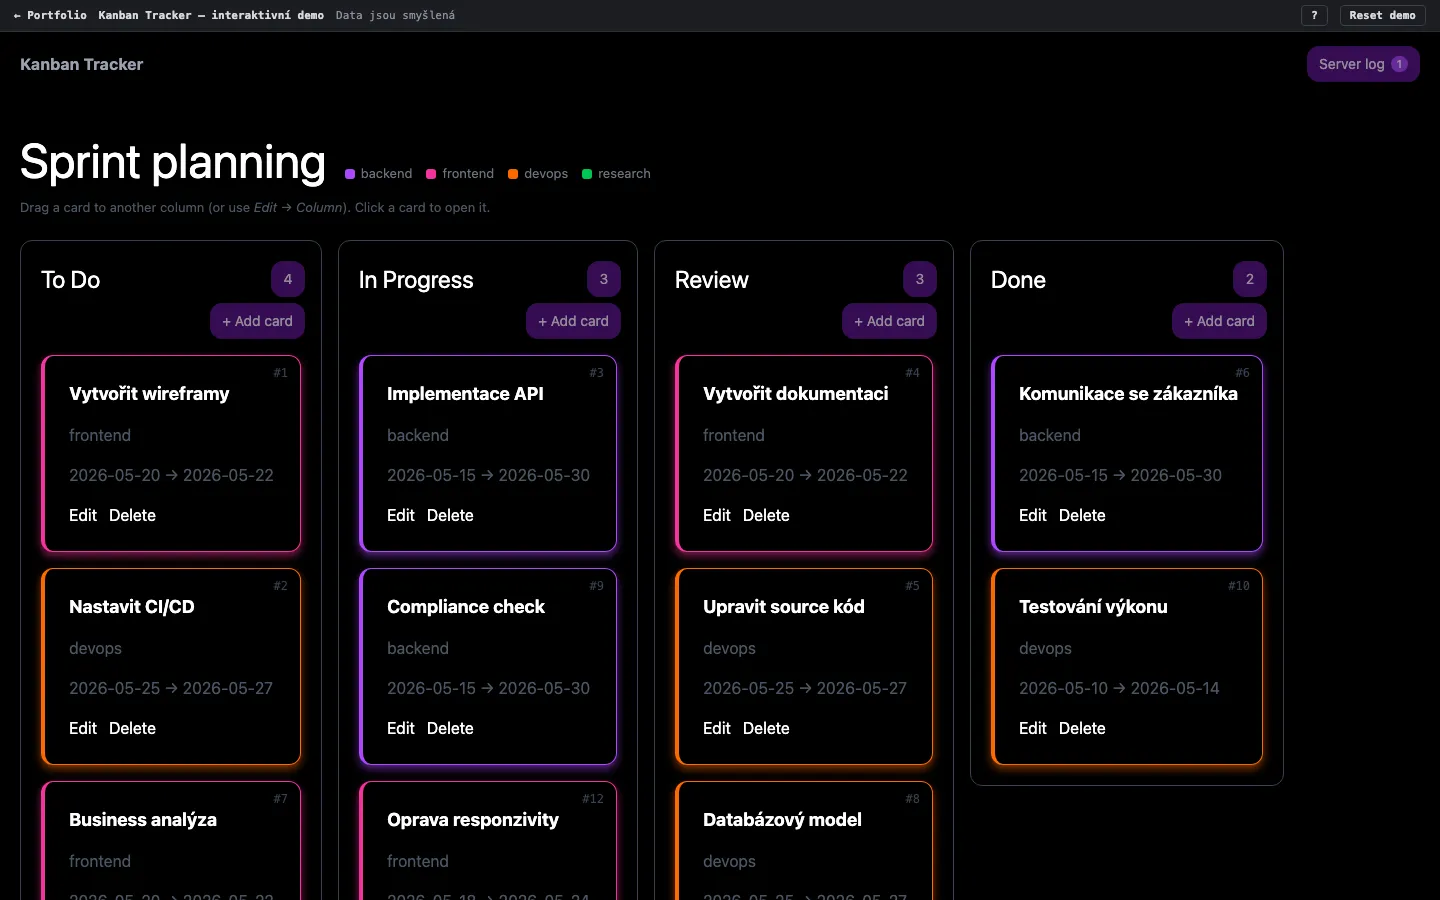Delete the Compliance check card
The image size is (1440, 900).
click(x=450, y=728)
